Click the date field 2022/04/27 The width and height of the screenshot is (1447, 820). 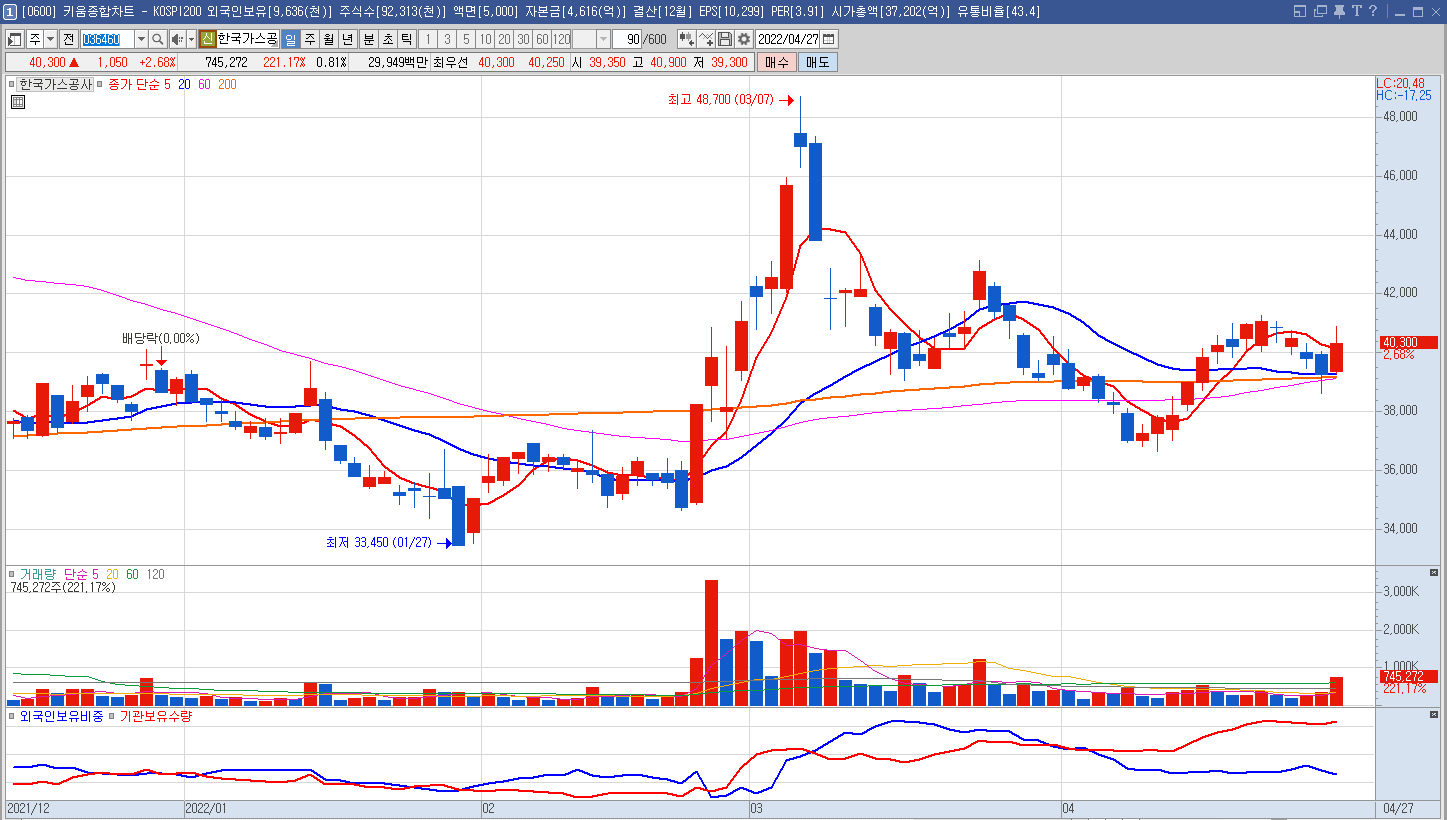point(789,39)
